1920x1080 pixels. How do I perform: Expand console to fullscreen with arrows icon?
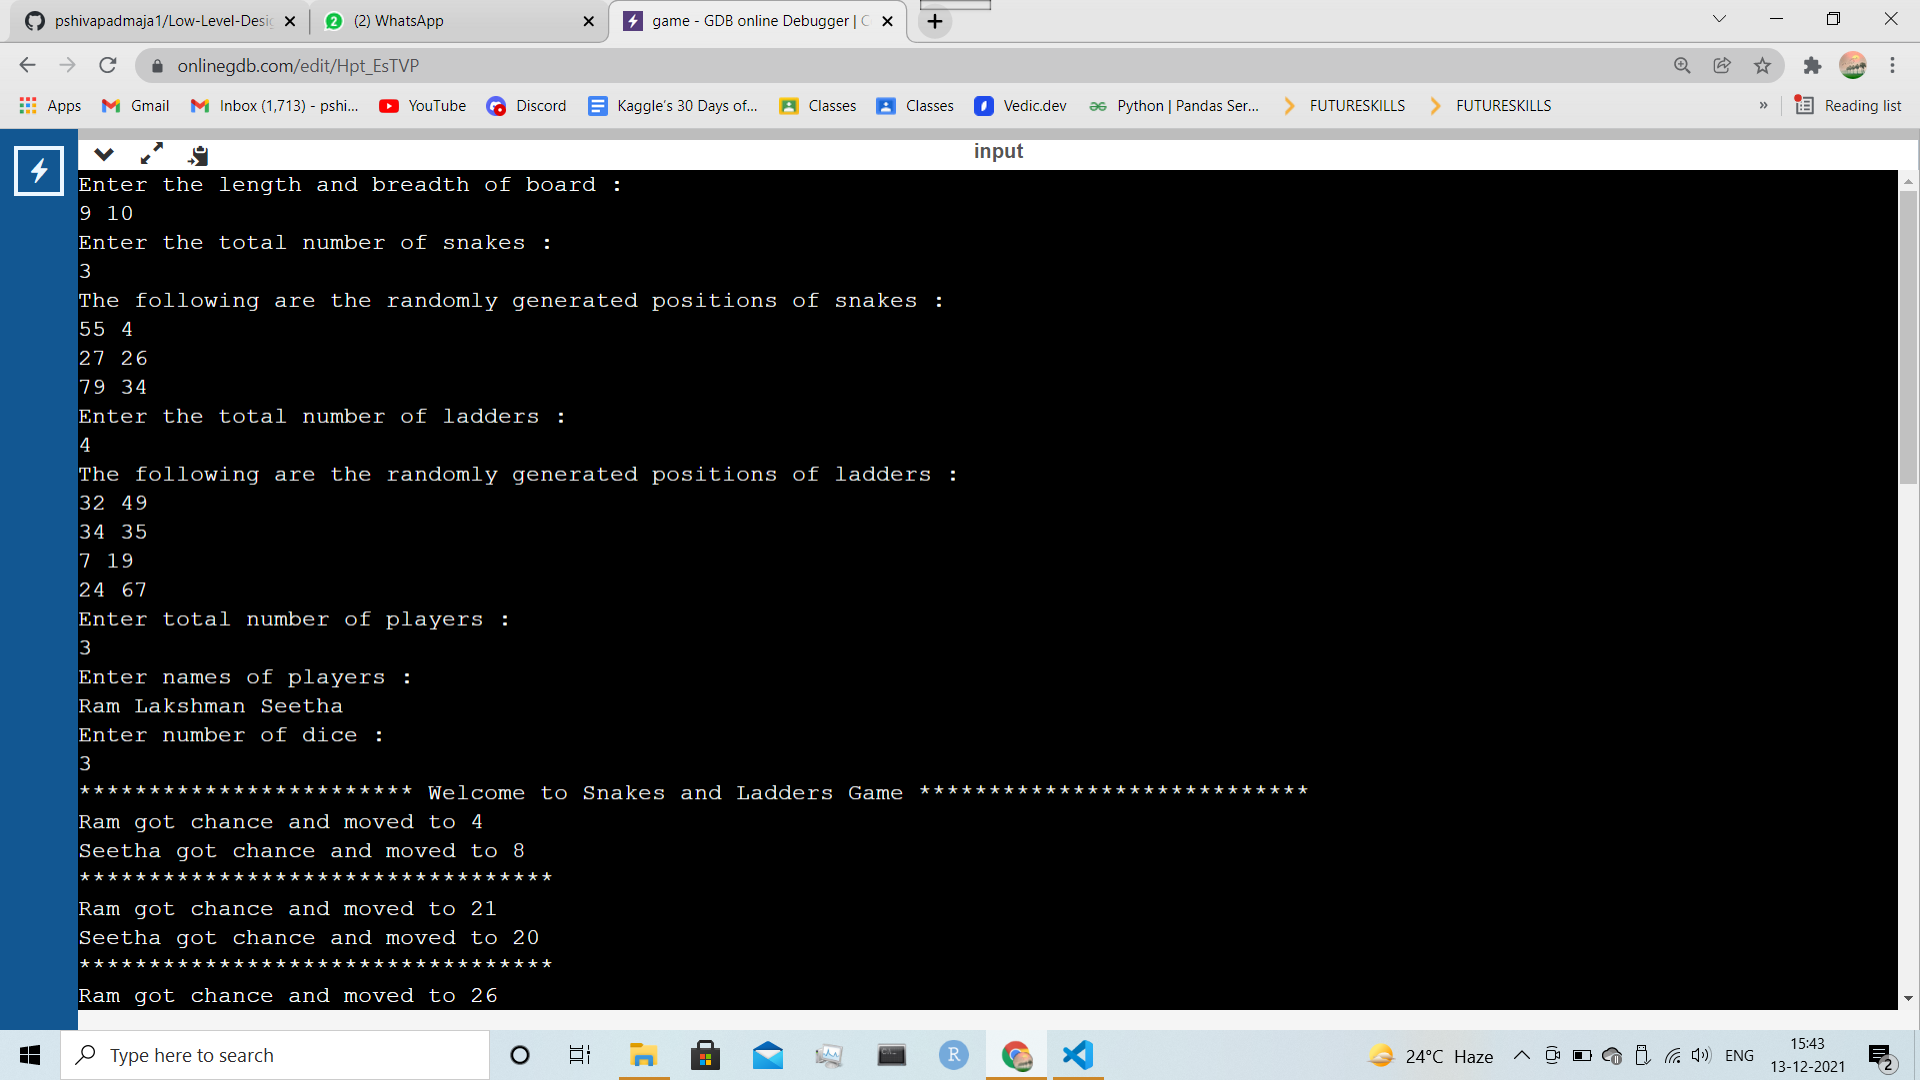pyautogui.click(x=151, y=154)
